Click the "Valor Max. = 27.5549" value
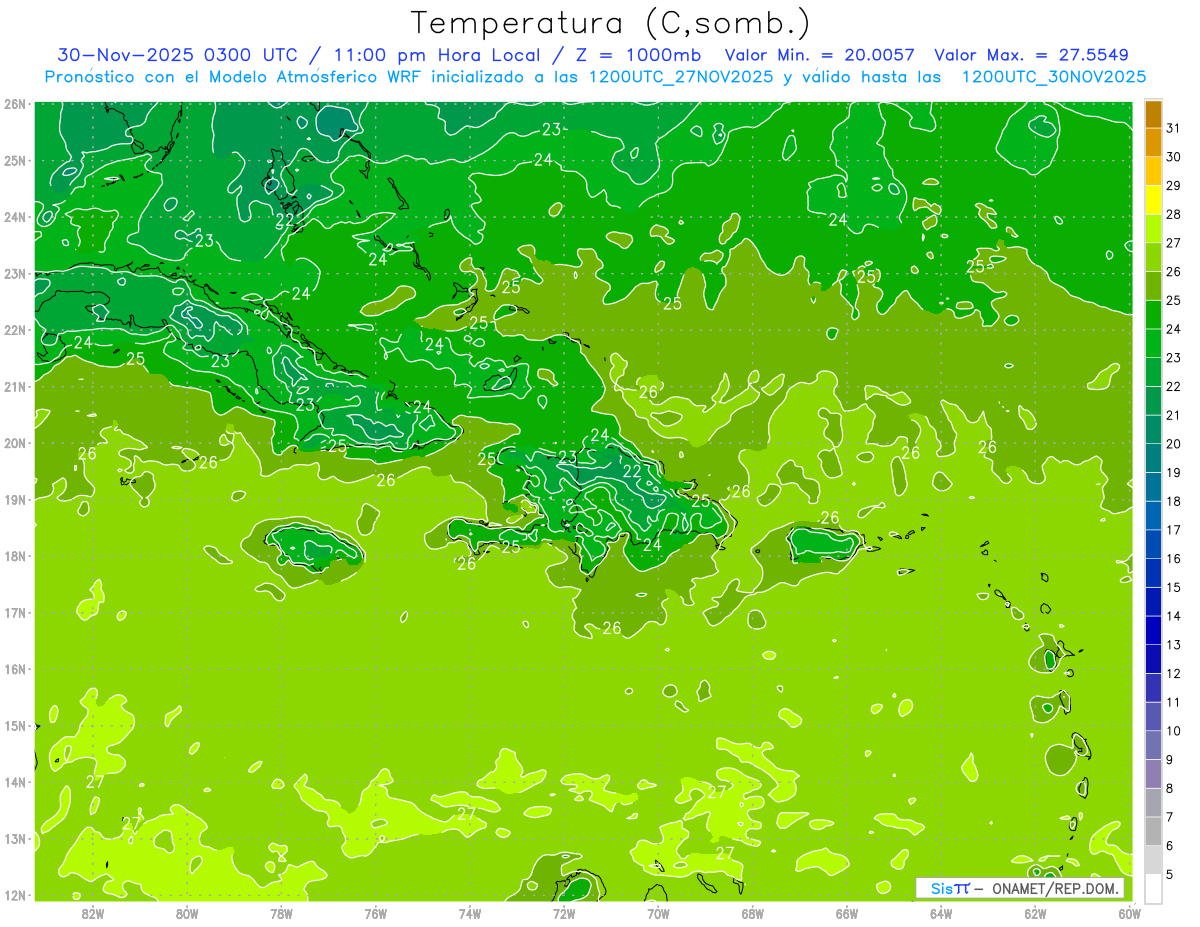Viewport: 1200px width, 927px height. tap(1031, 55)
